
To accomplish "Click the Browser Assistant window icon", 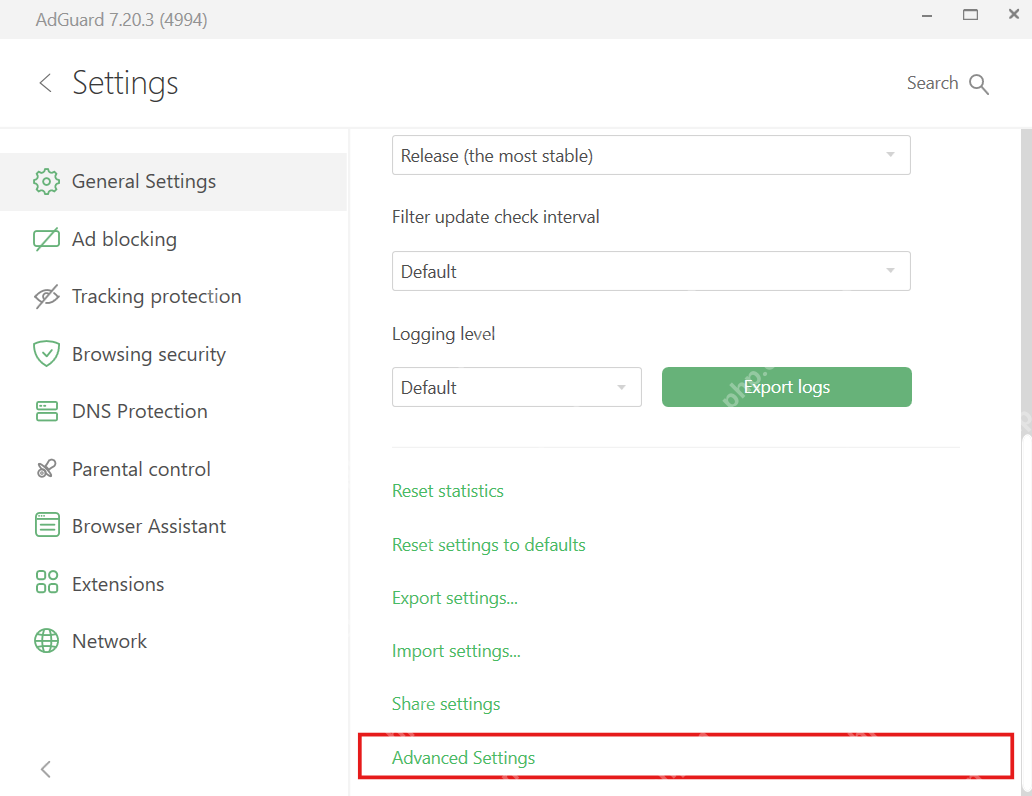I will 46,525.
